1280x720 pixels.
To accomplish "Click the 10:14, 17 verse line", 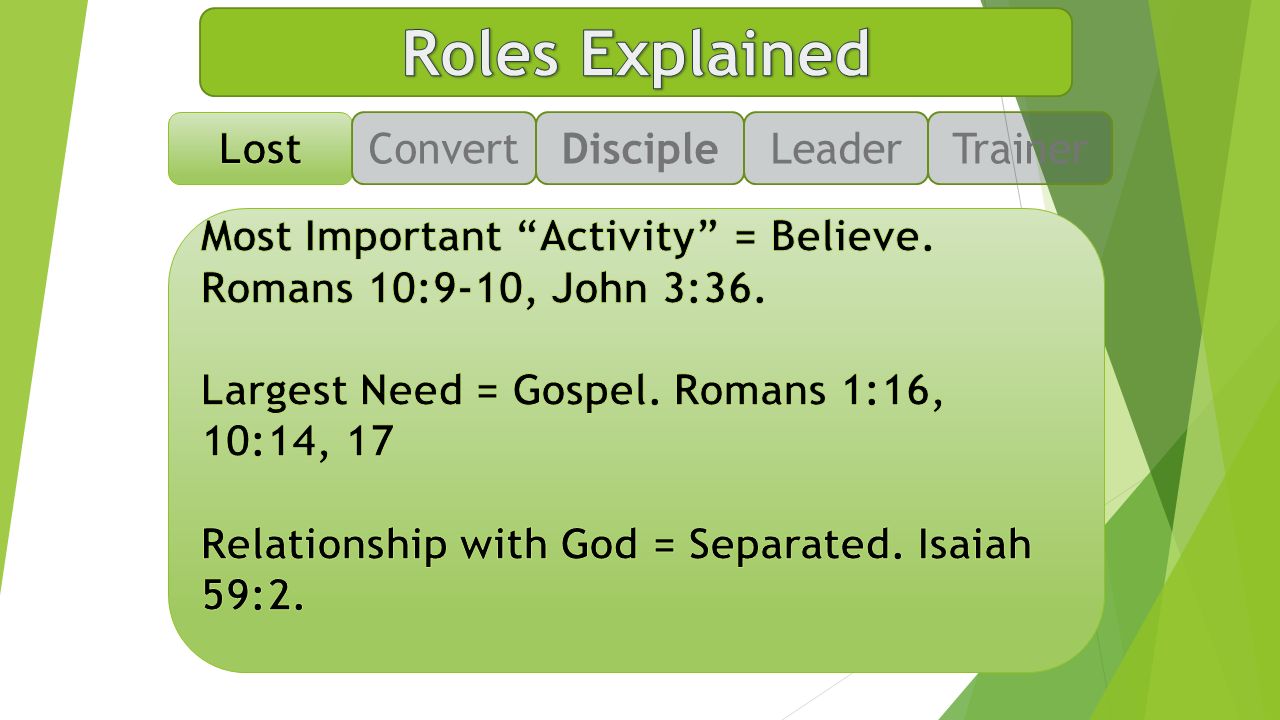I will point(297,442).
